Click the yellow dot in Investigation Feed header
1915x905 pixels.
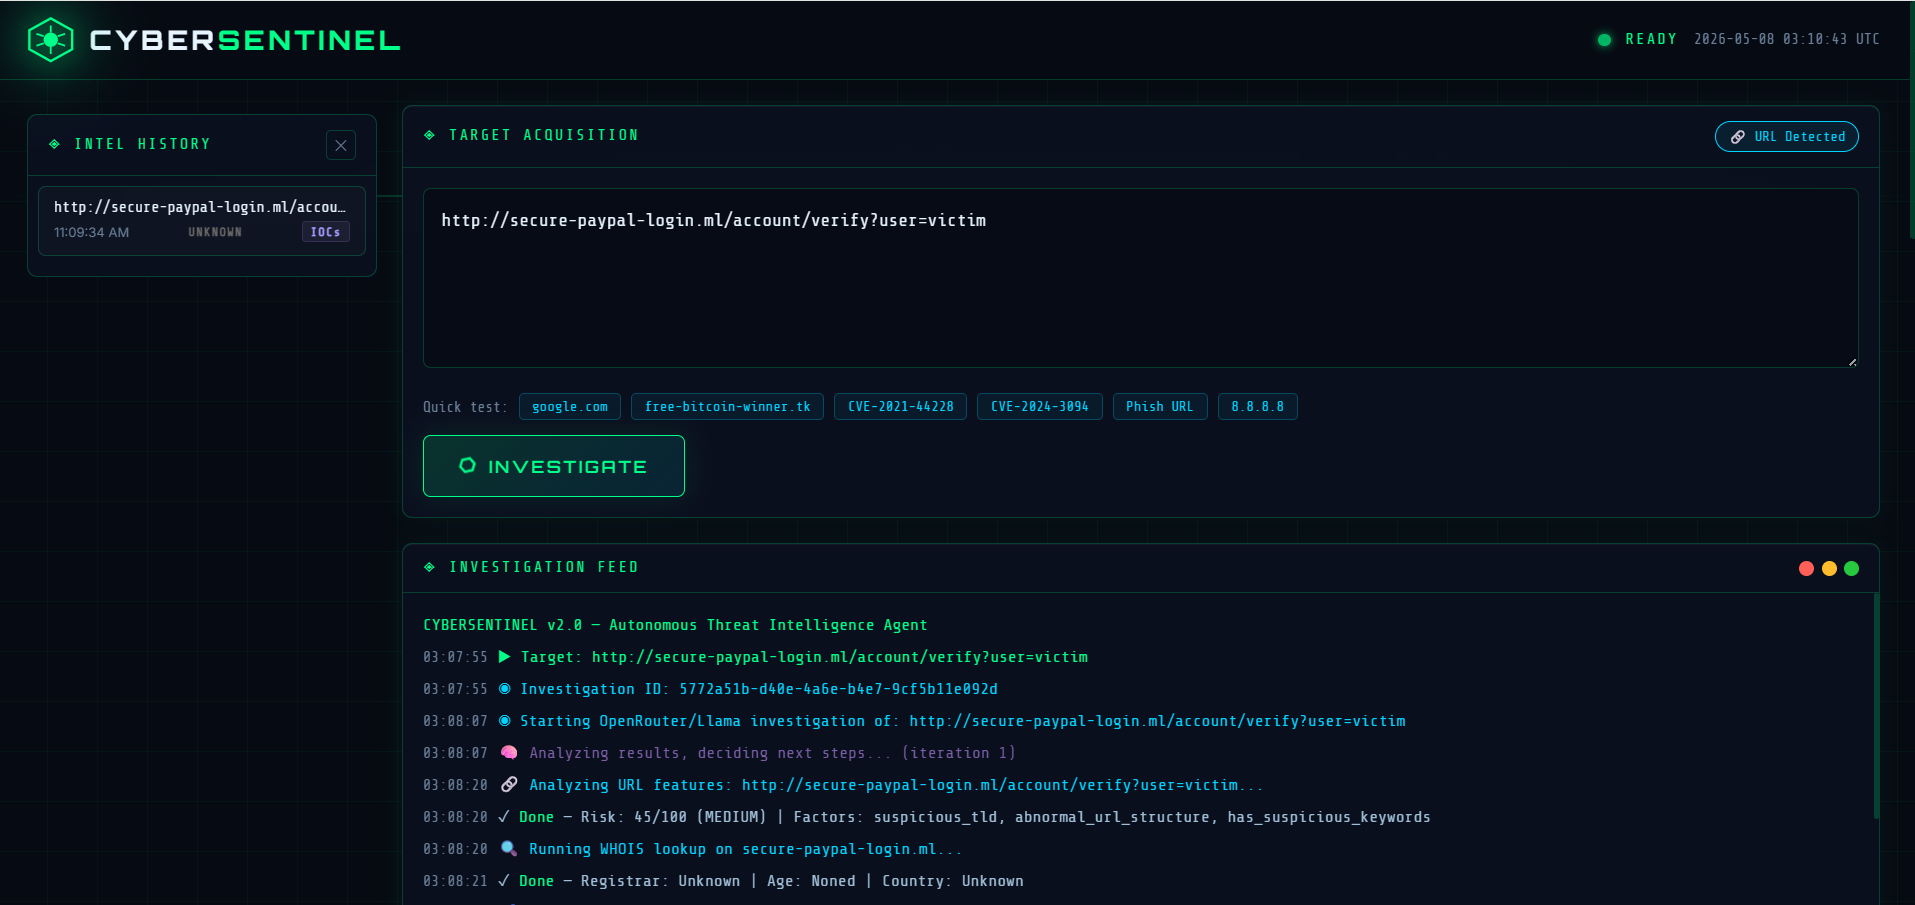[1829, 568]
